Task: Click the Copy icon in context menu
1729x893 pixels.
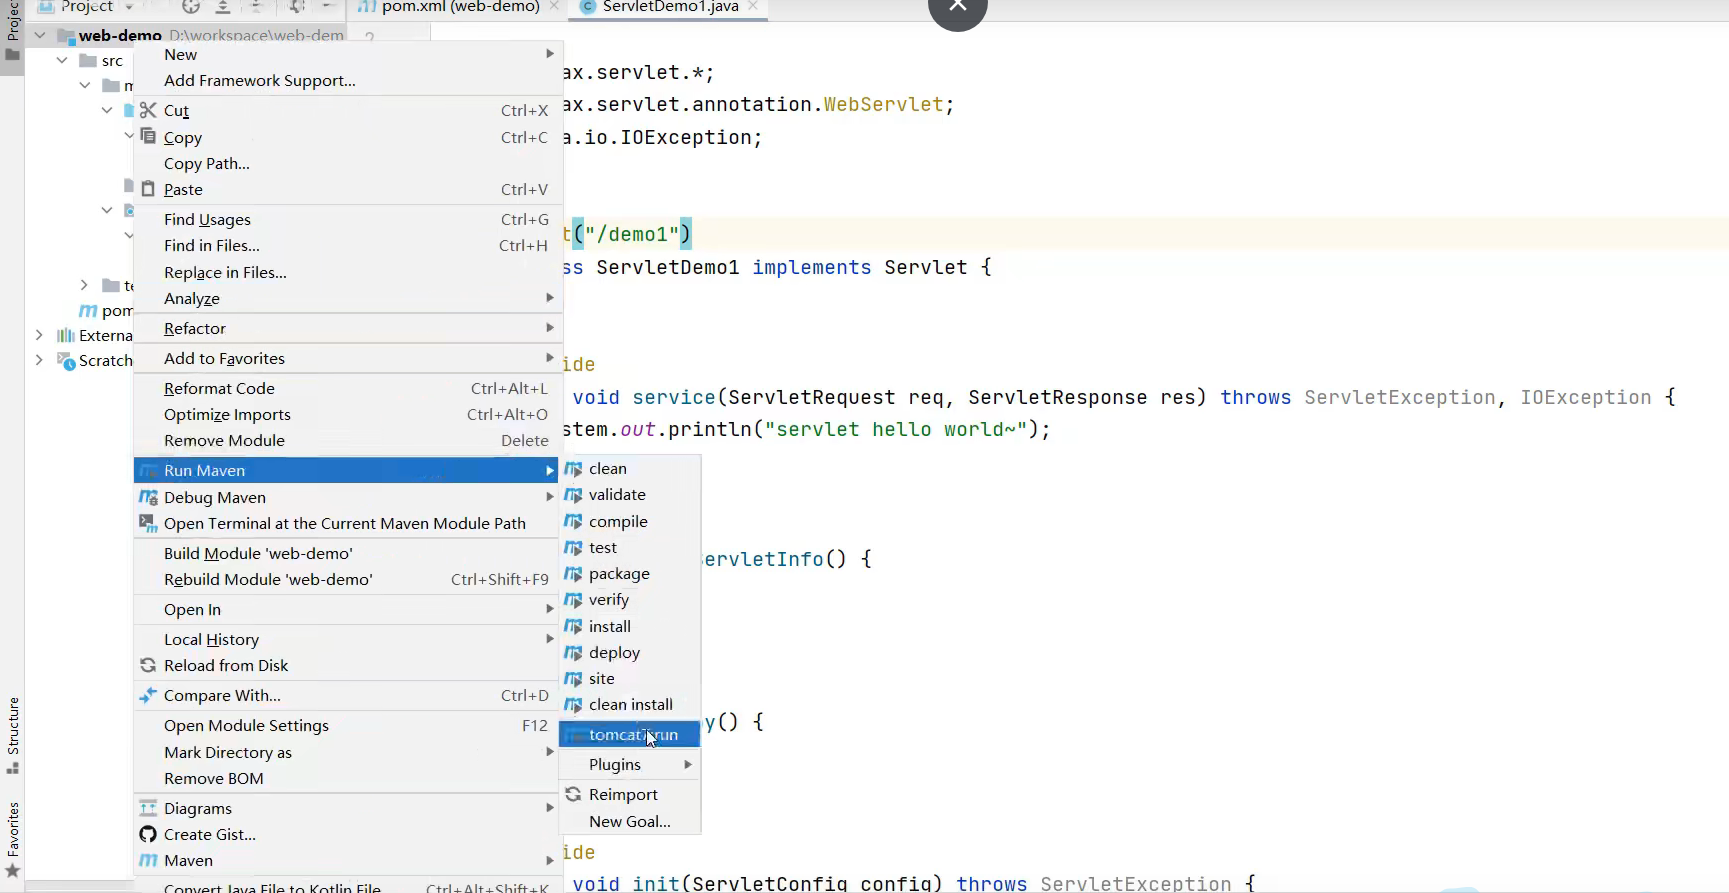Action: point(148,136)
